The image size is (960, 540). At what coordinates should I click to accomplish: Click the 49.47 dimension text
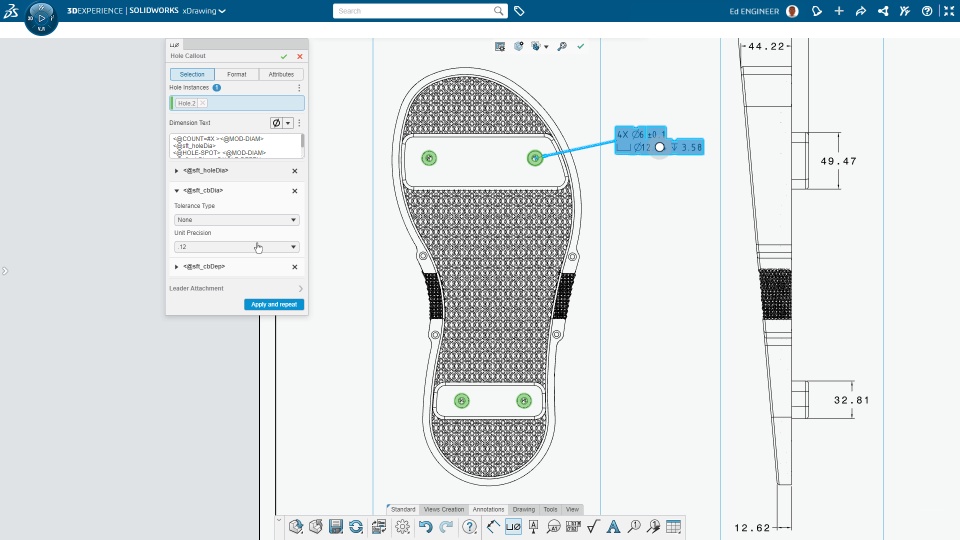[838, 161]
